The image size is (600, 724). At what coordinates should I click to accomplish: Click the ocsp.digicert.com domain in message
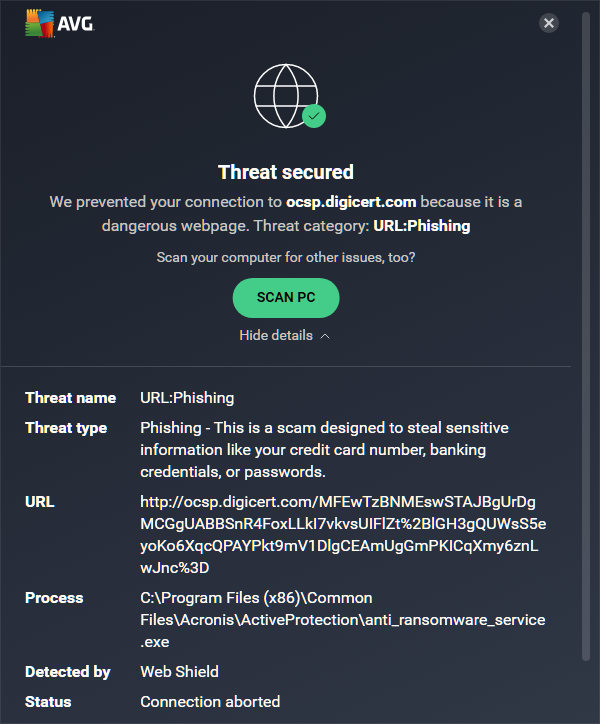(x=351, y=202)
